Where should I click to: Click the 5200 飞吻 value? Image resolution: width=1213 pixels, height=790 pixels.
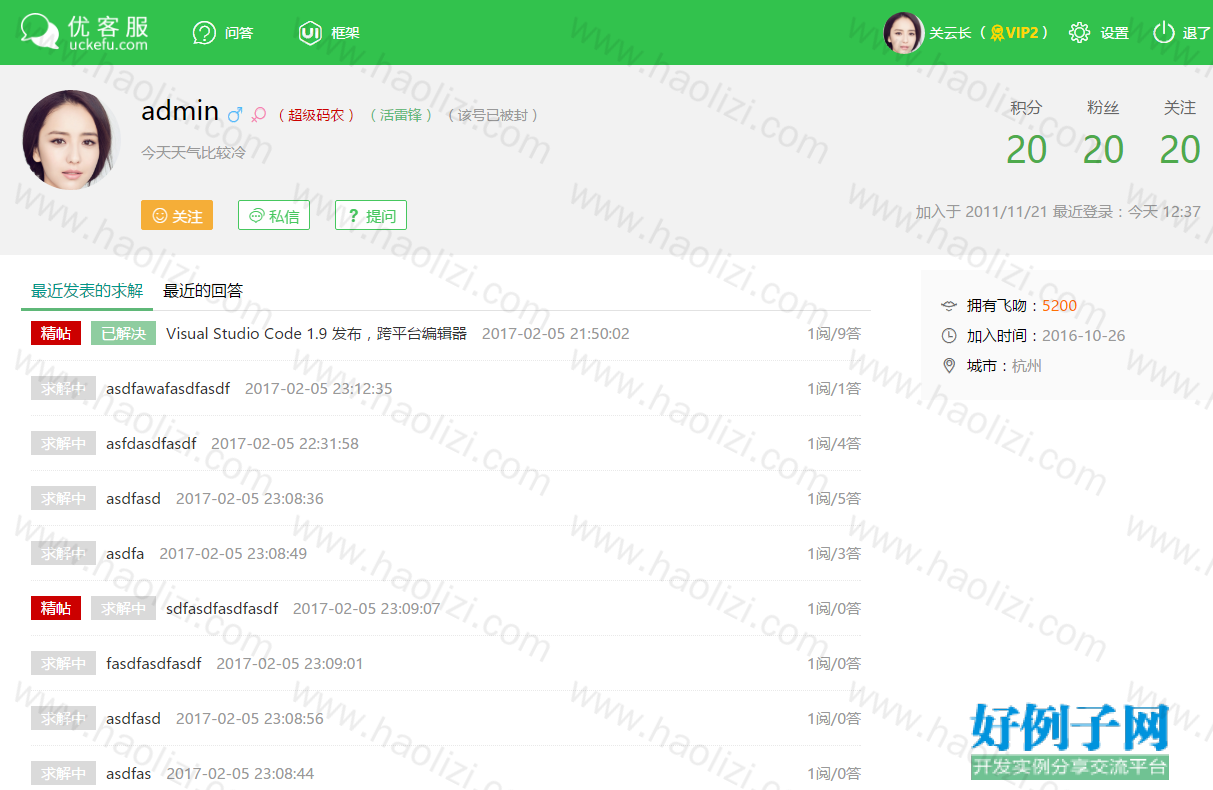tap(1060, 306)
